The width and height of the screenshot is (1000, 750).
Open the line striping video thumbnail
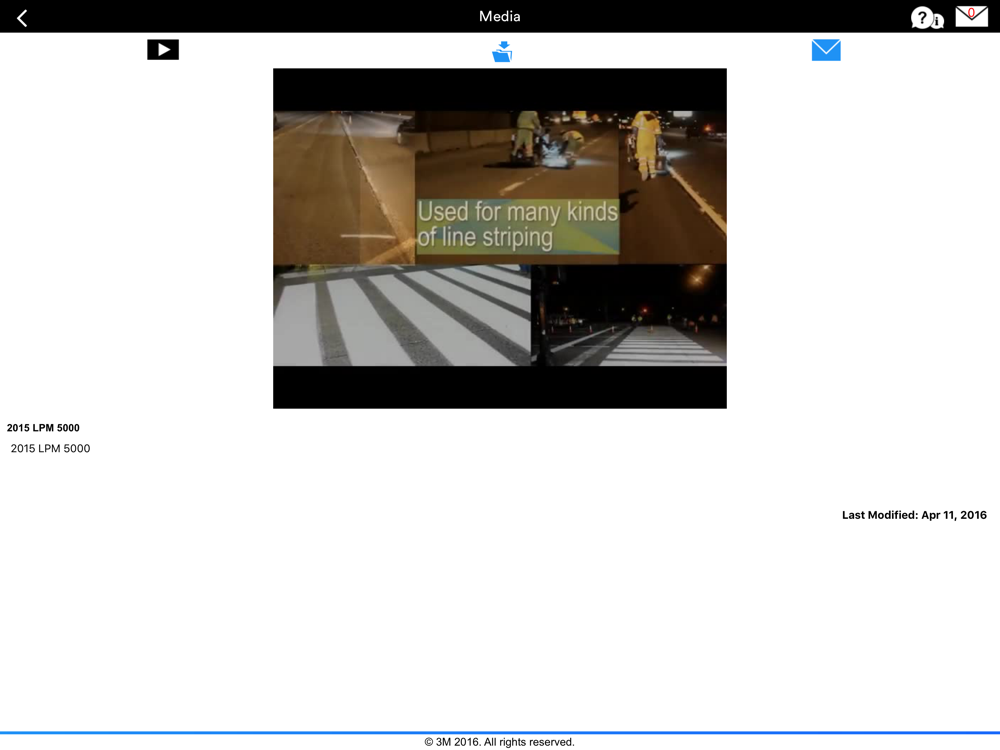click(x=500, y=239)
